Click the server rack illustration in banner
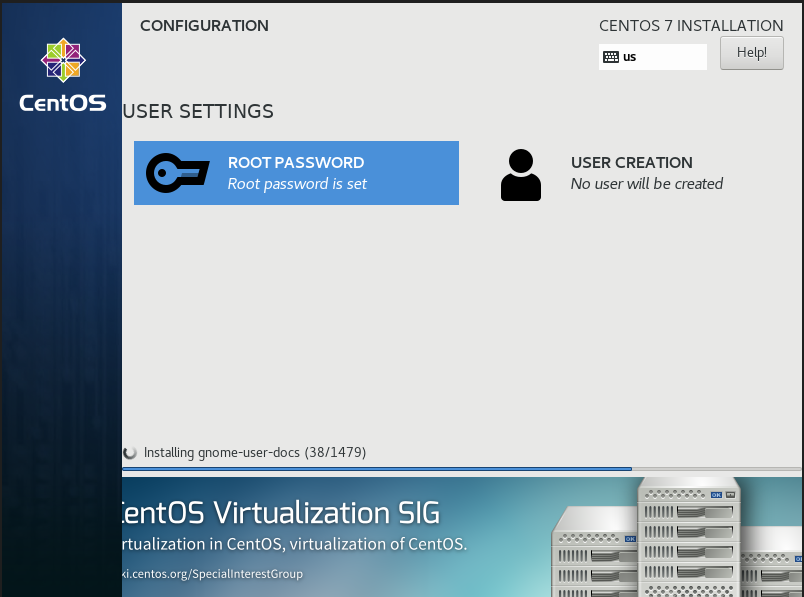The width and height of the screenshot is (804, 597). click(677, 538)
